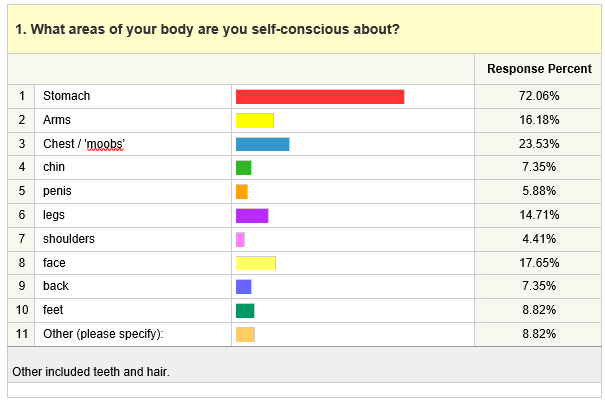Click the red Stomach bar

pos(320,97)
